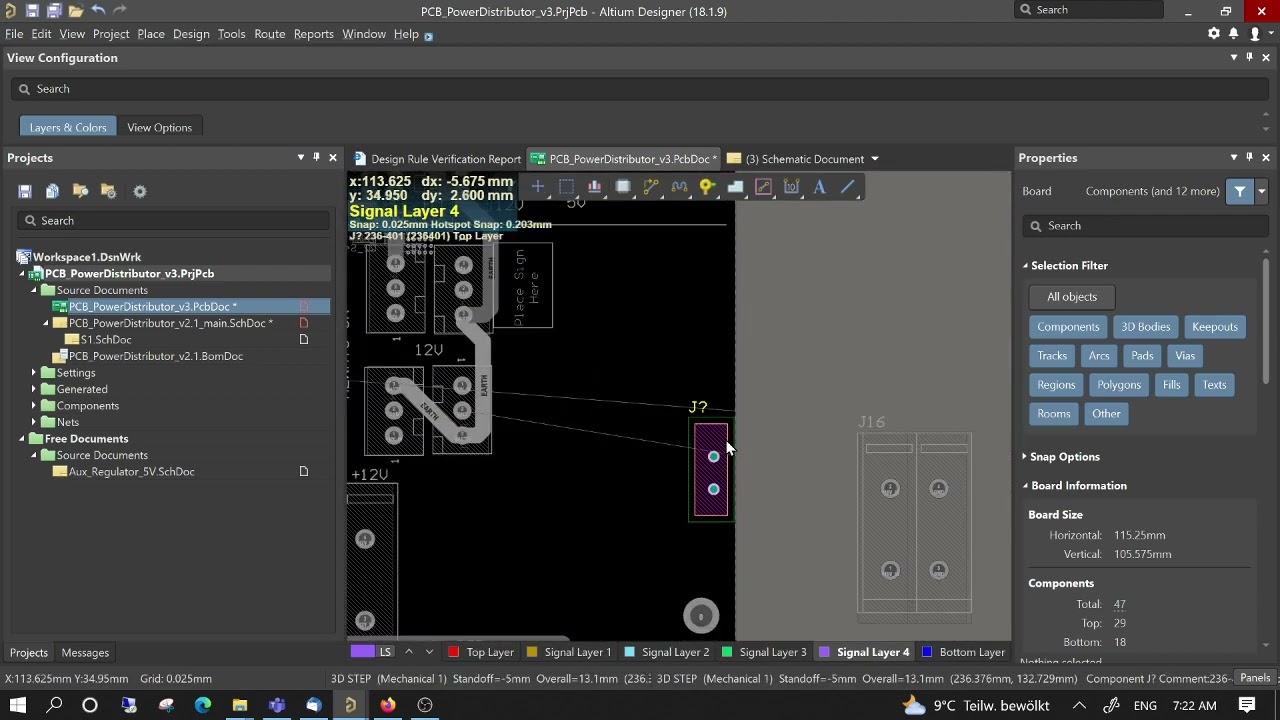
Task: Open the Design menu
Action: 191,34
